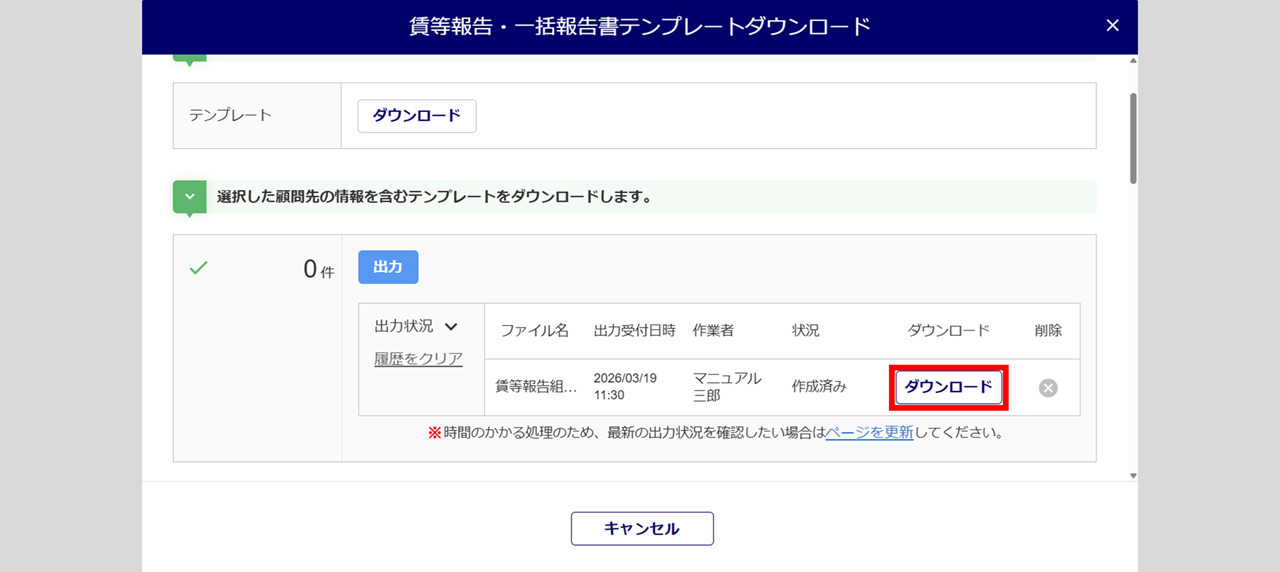Click the ファイル名 column header
Viewport: 1280px width, 572px height.
click(x=534, y=331)
